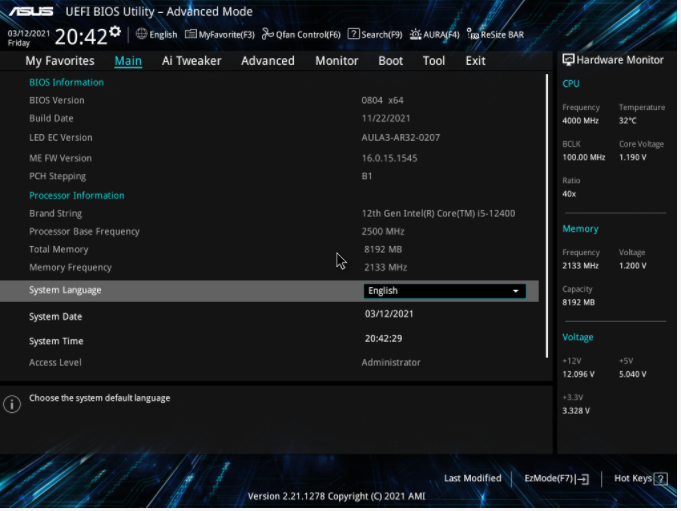Click the Administrator value

tap(391, 363)
